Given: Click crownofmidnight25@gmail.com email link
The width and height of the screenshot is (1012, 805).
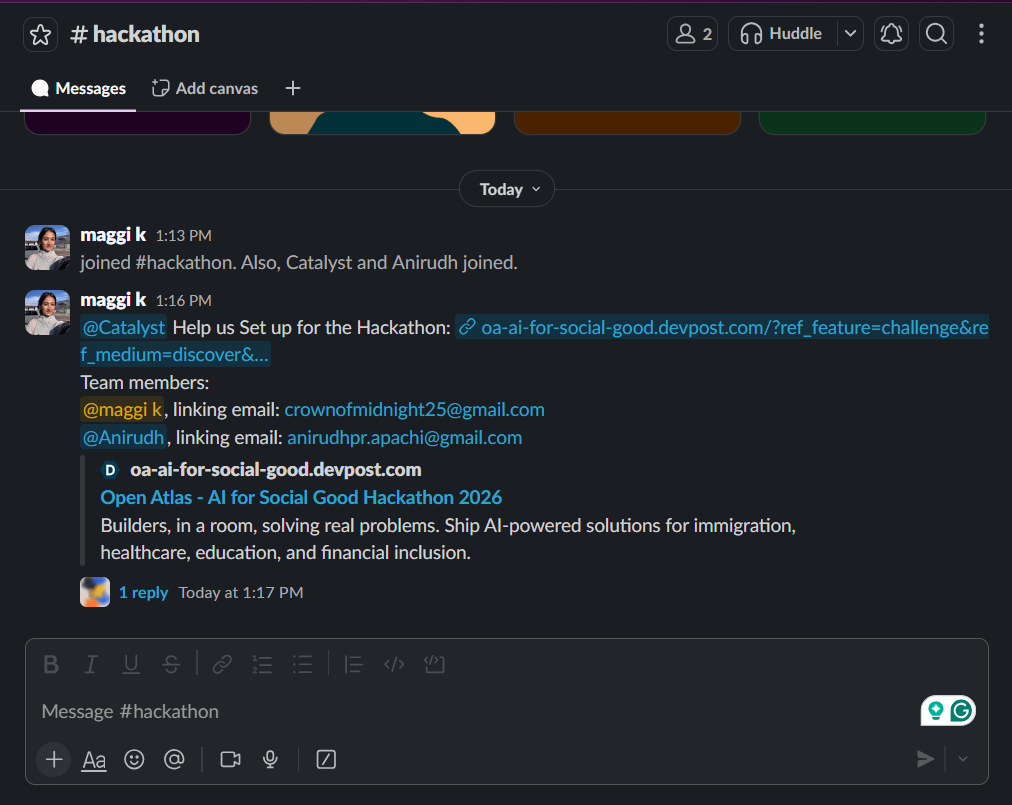Looking at the screenshot, I should [414, 409].
